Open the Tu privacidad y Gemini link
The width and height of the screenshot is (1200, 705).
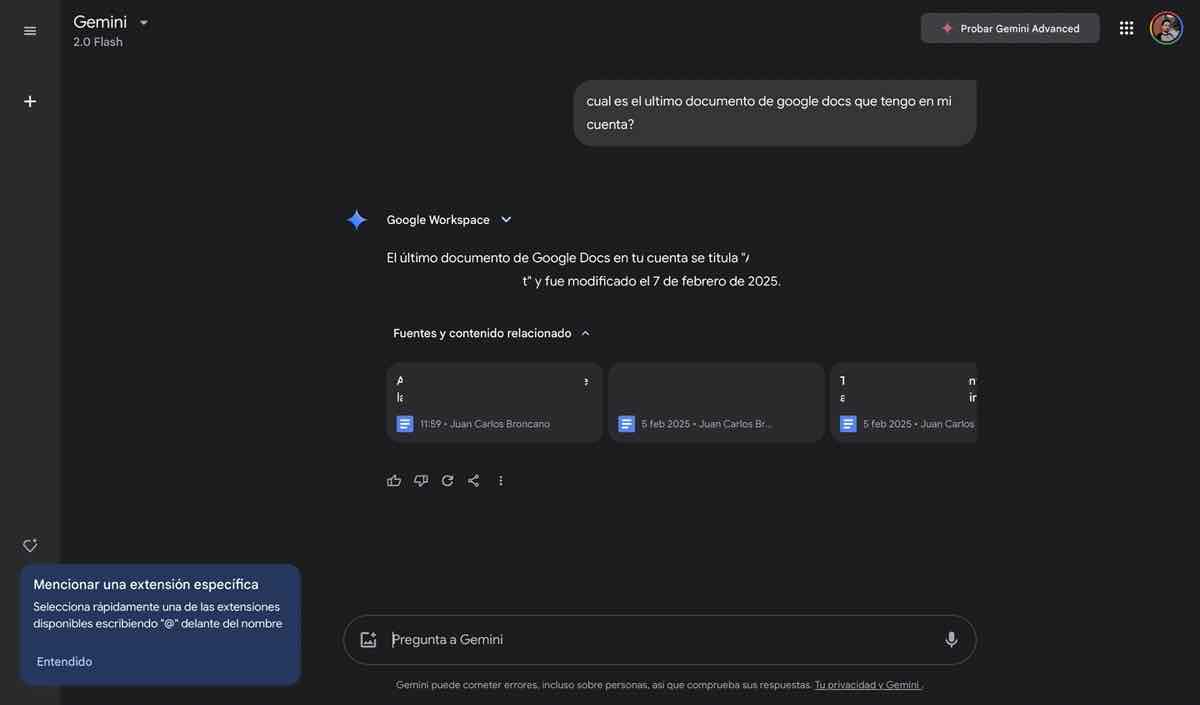point(866,682)
